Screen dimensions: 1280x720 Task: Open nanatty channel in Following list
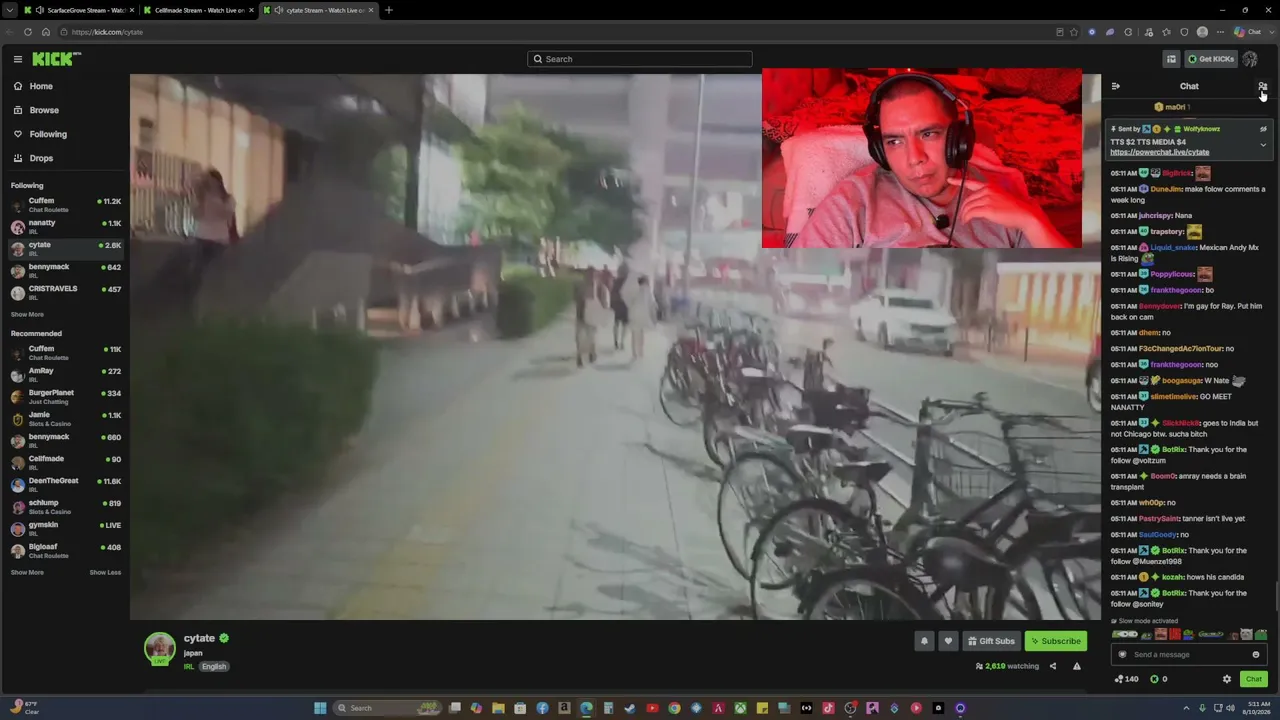click(66, 227)
